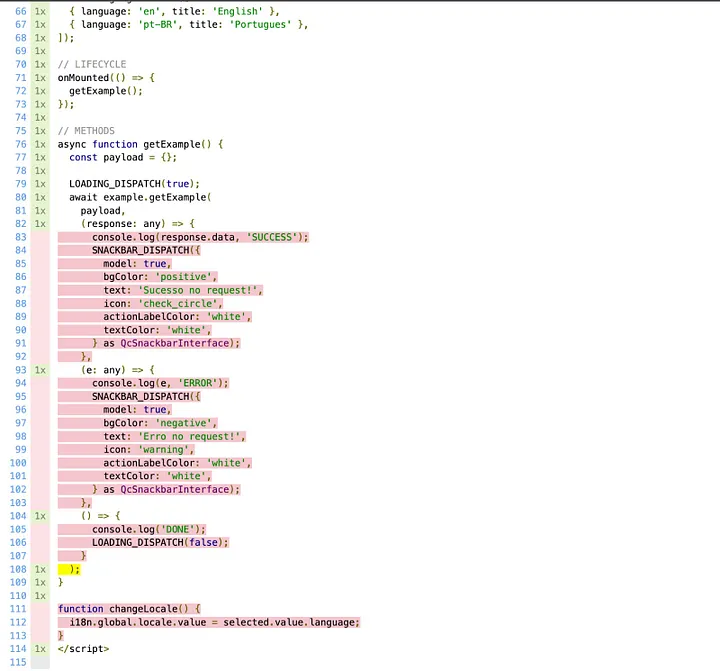Click getExample(); inside onMounted on line 72

(106, 91)
